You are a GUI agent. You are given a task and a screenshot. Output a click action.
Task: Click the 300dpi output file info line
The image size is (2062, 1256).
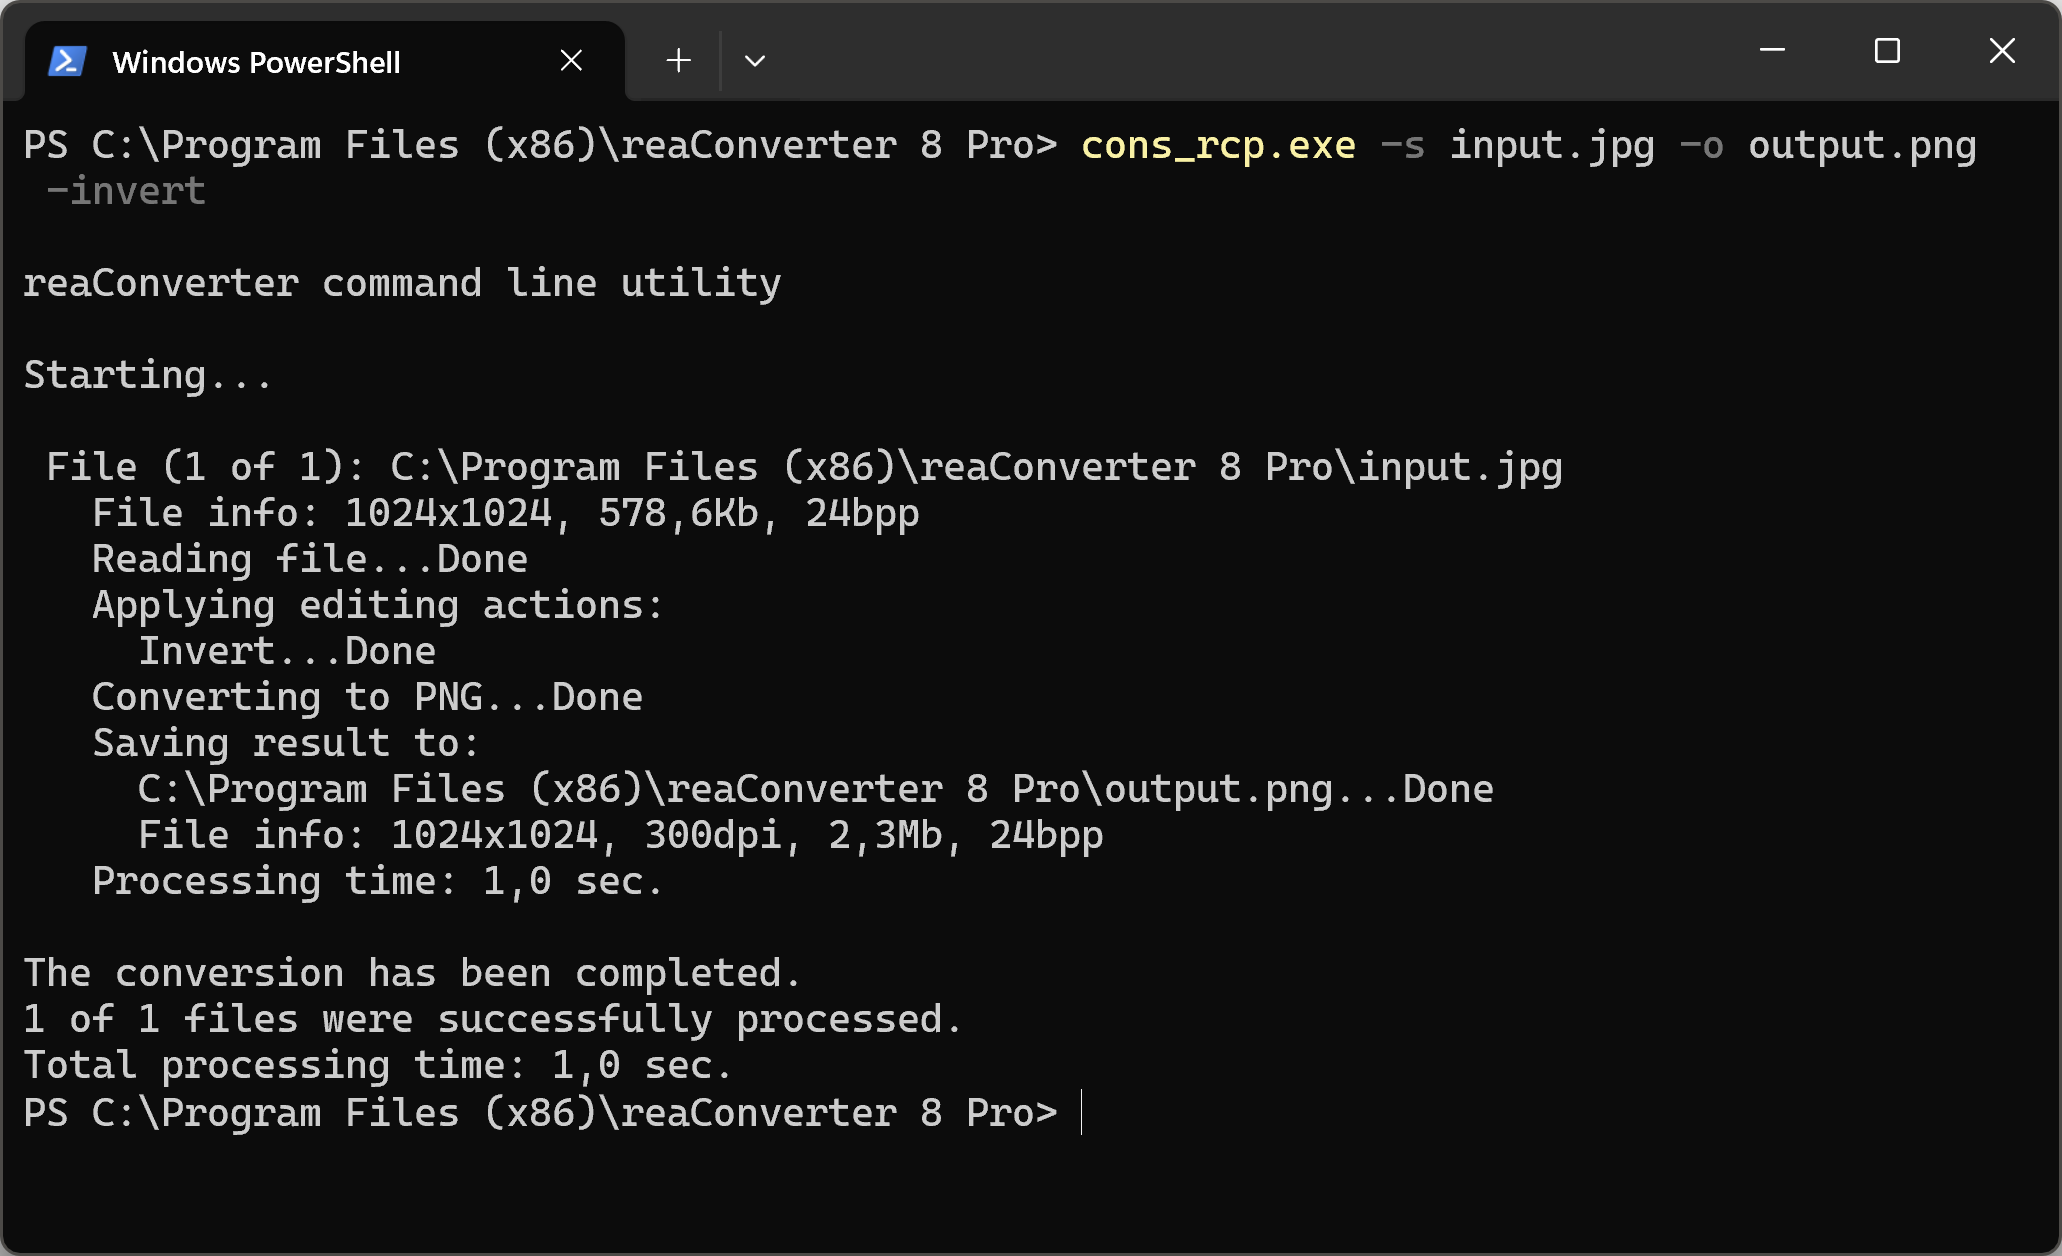coord(620,835)
